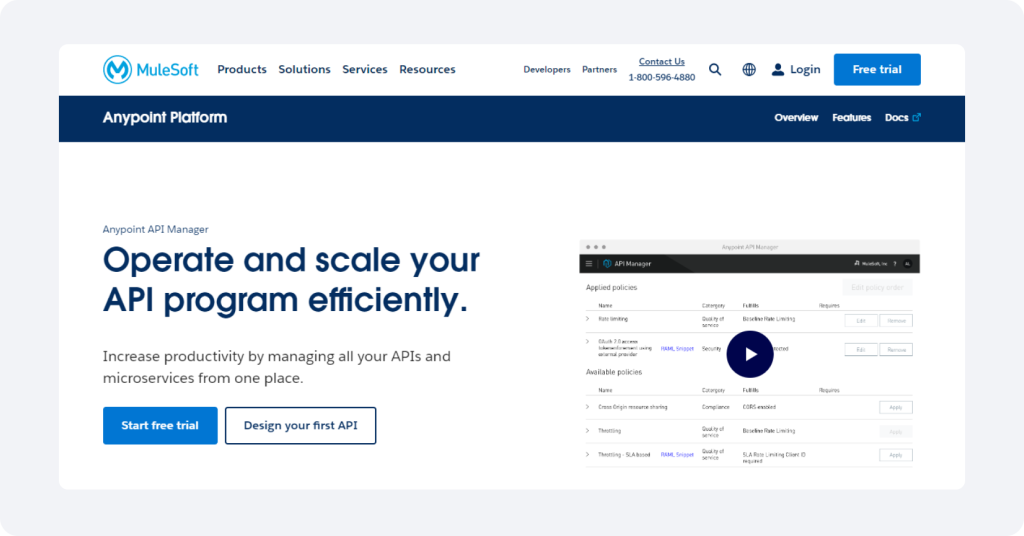The height and width of the screenshot is (536, 1024).
Task: Click the Compliance category cell
Action: [x=716, y=407]
